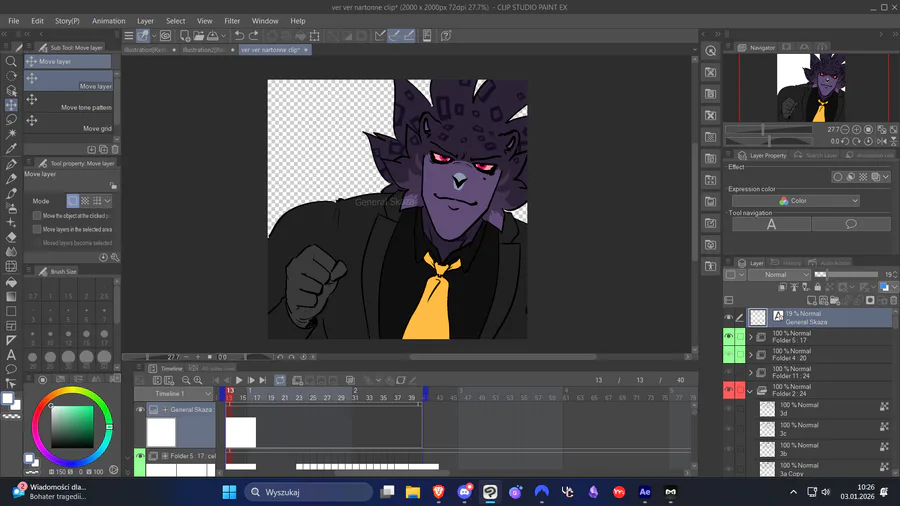Select the Eyedropper tool
The image size is (900, 506).
coord(11,149)
